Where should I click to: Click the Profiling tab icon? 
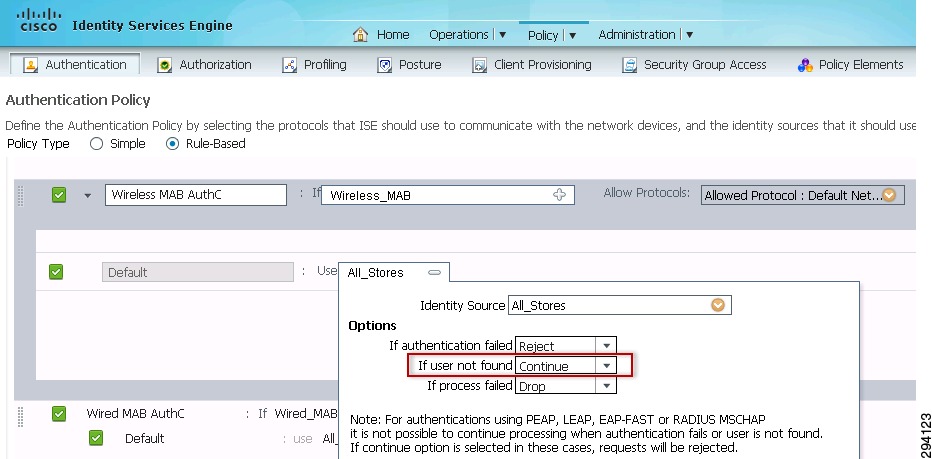289,65
